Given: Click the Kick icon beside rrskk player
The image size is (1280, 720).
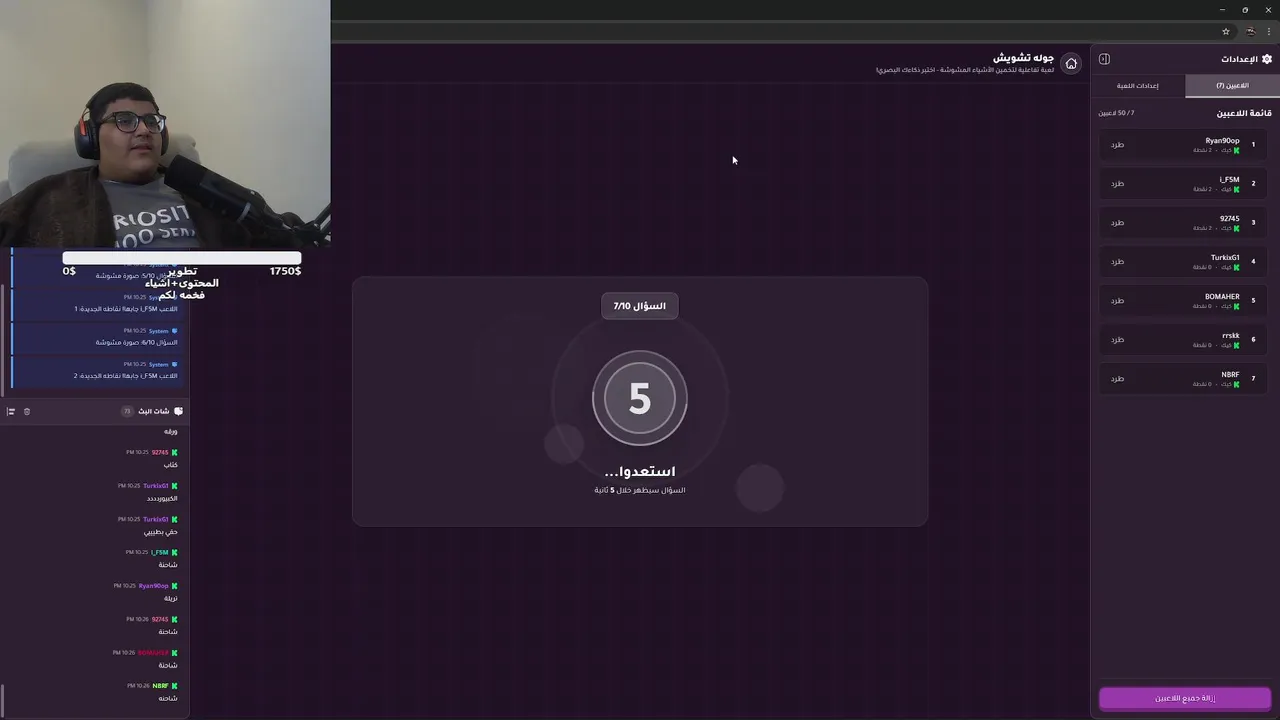Looking at the screenshot, I should click(x=1237, y=345).
